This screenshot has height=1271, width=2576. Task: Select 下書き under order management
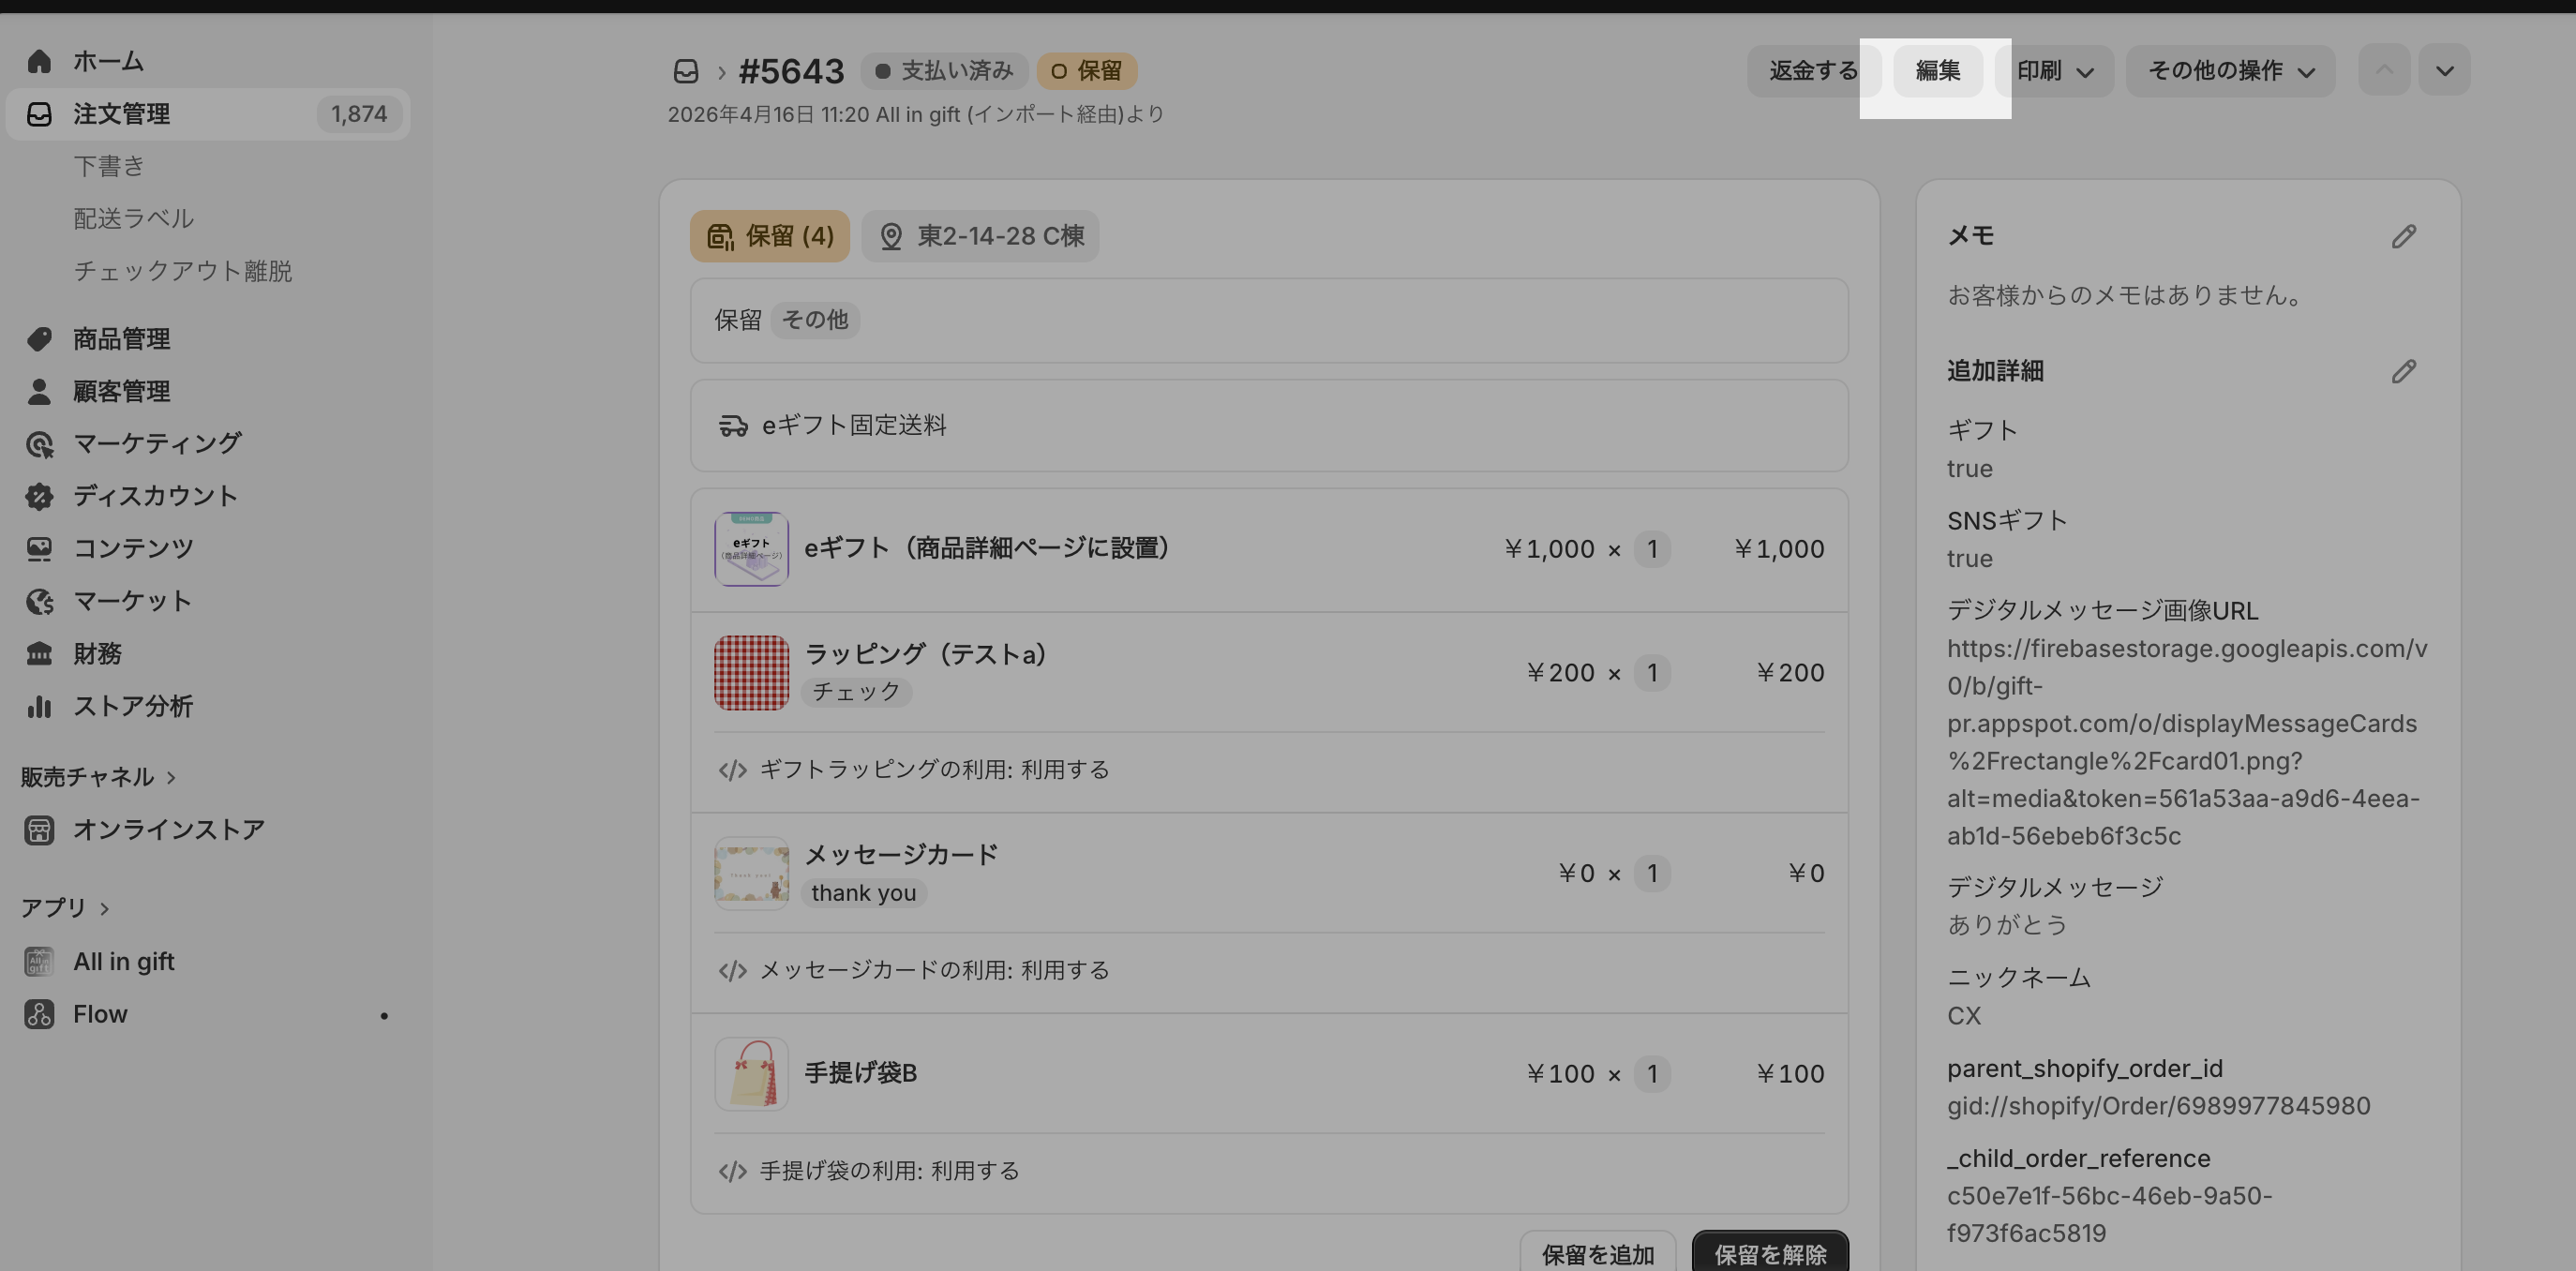(x=109, y=166)
